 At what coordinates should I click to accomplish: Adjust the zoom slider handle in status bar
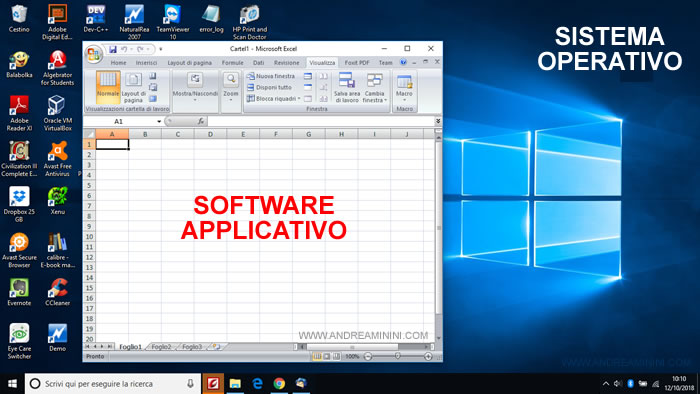[397, 356]
